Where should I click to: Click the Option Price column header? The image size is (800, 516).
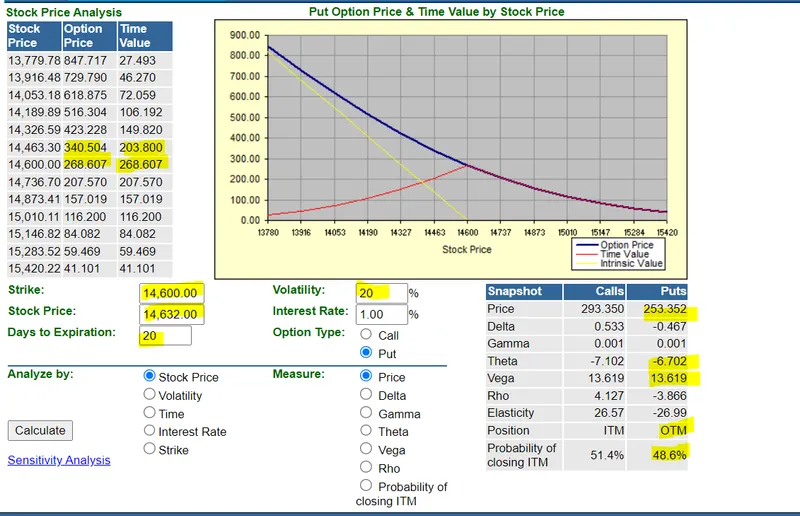89,36
